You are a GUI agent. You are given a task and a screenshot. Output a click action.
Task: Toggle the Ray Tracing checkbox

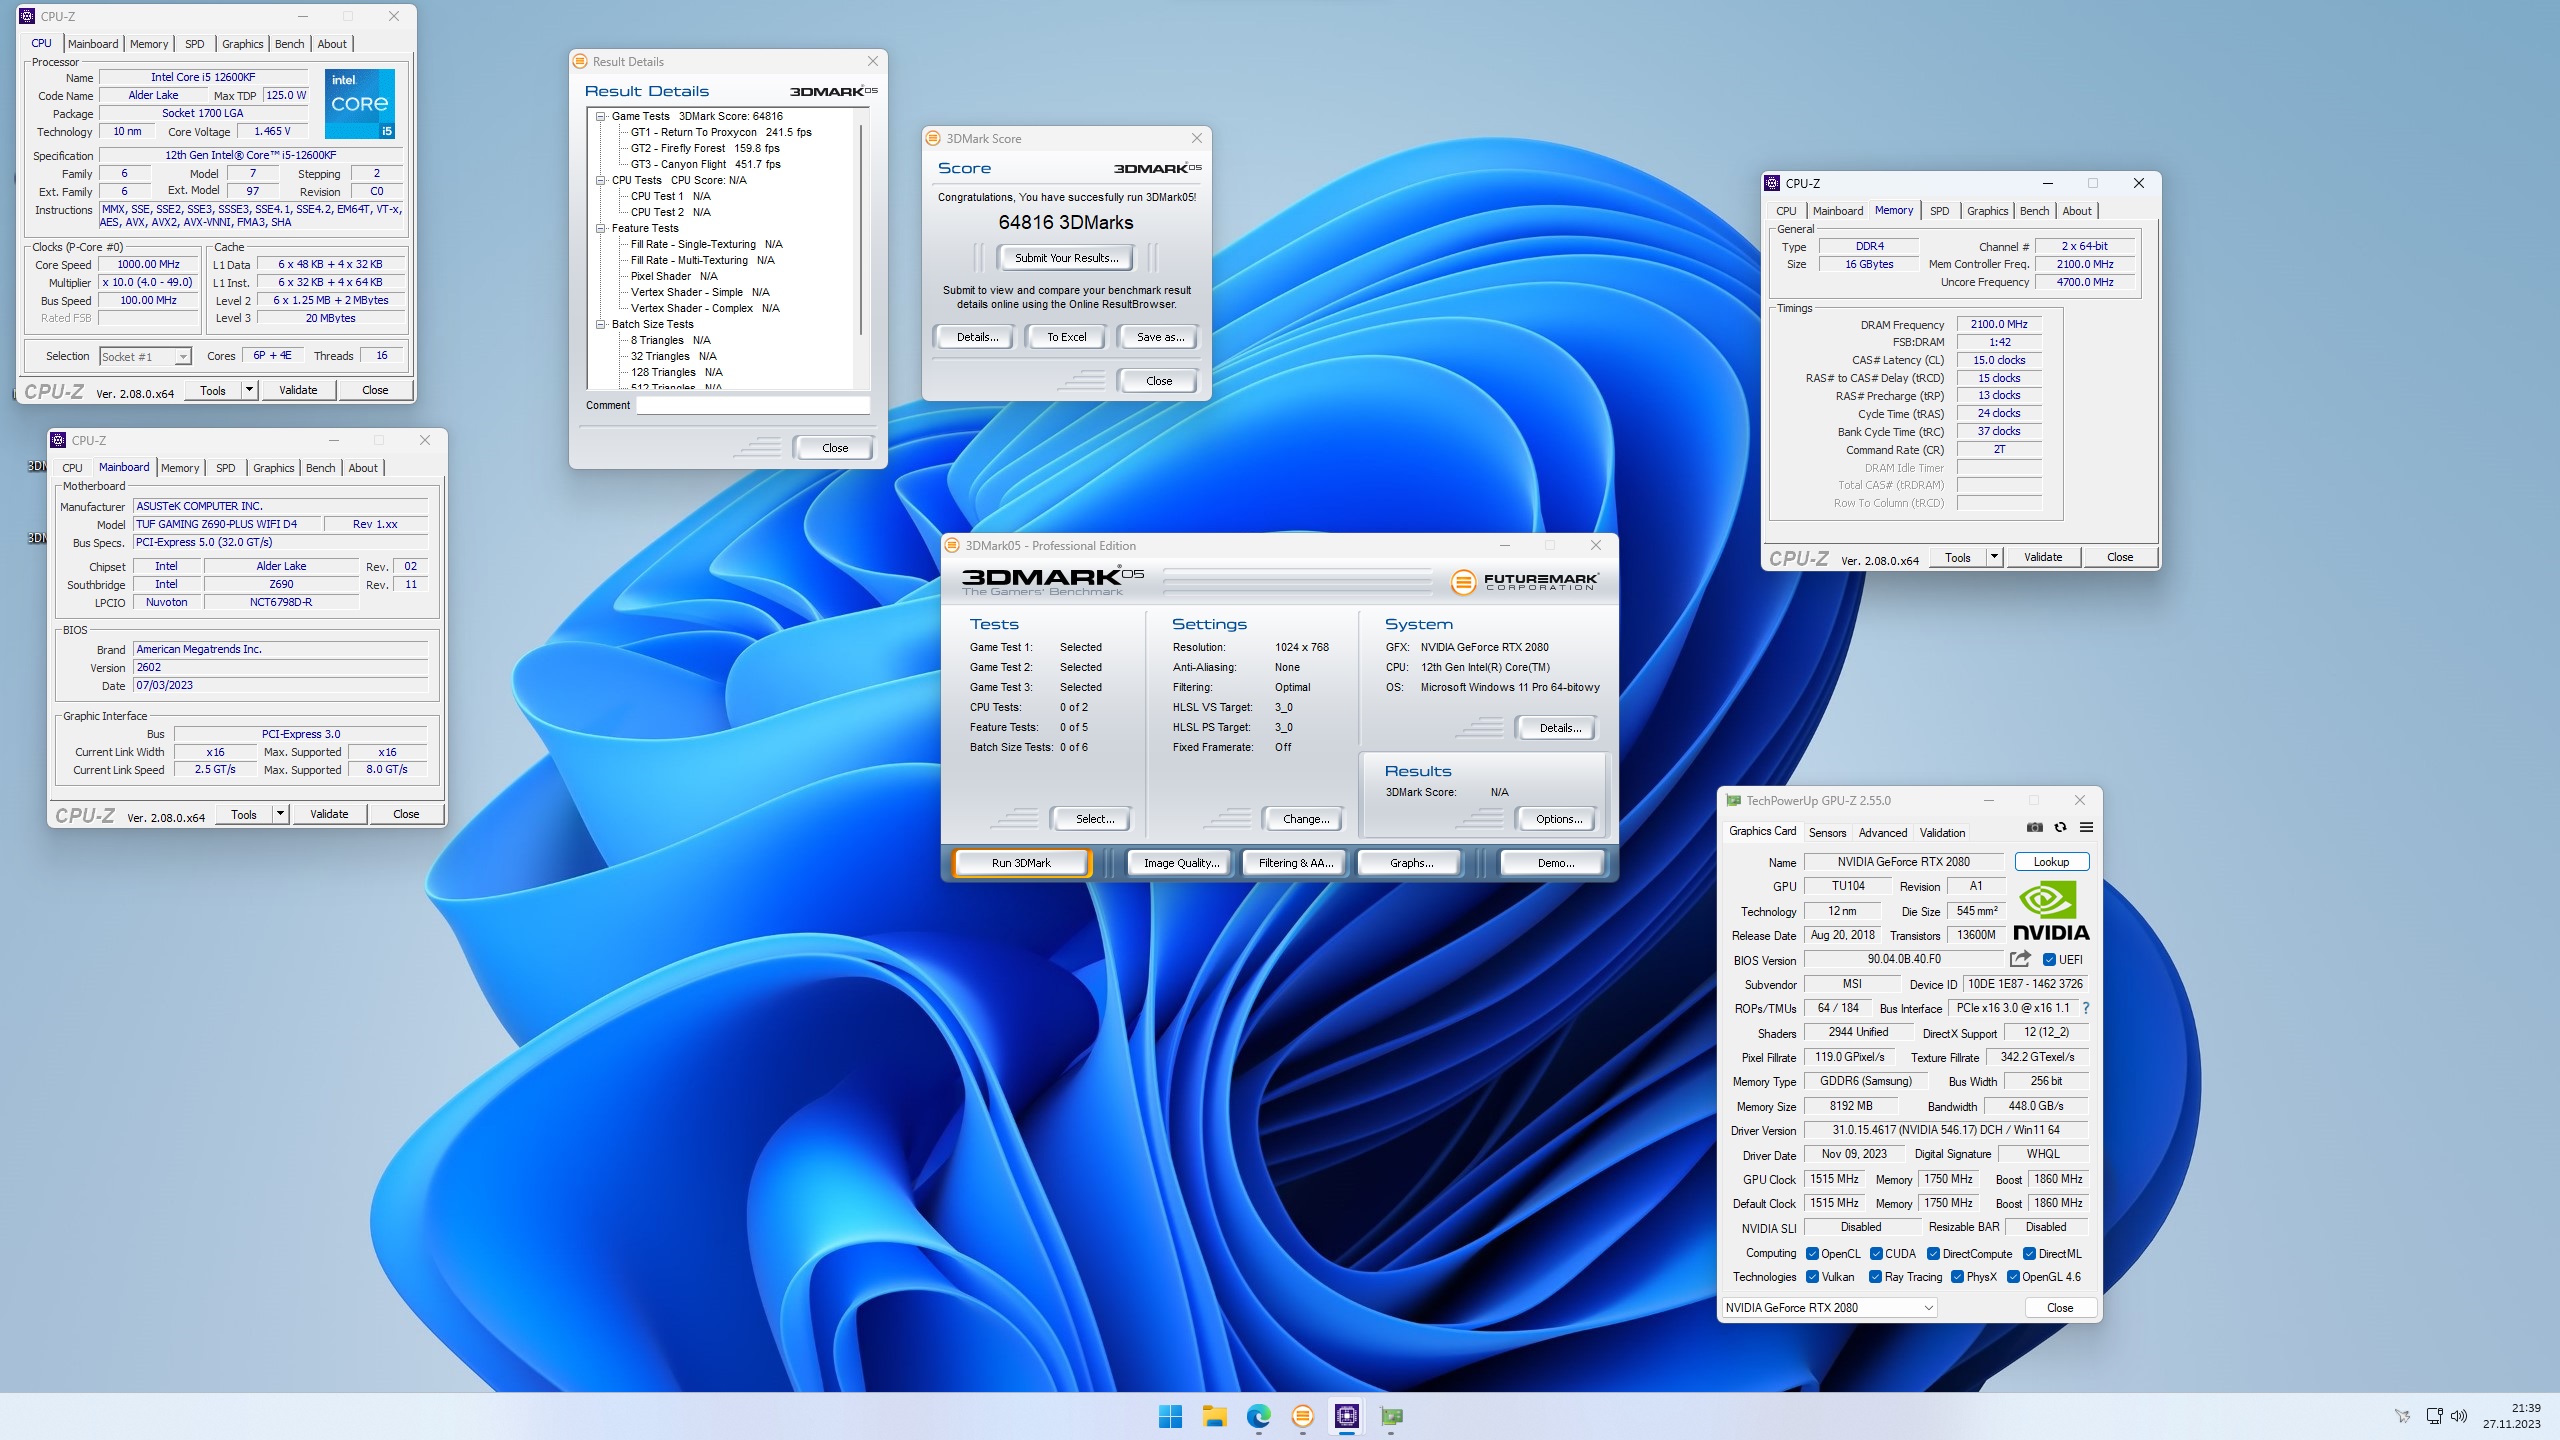1875,1277
